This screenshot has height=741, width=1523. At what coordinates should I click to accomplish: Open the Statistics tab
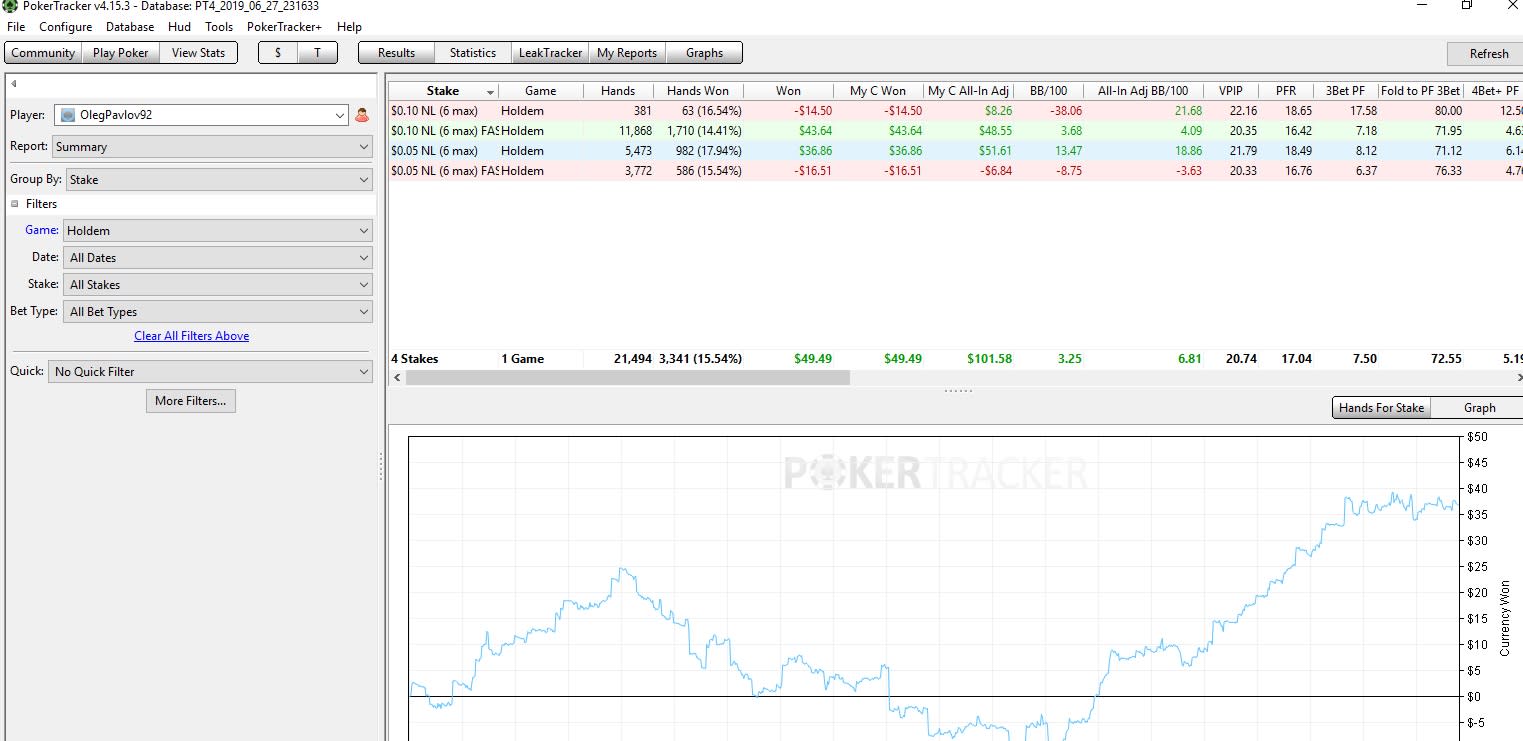[473, 53]
